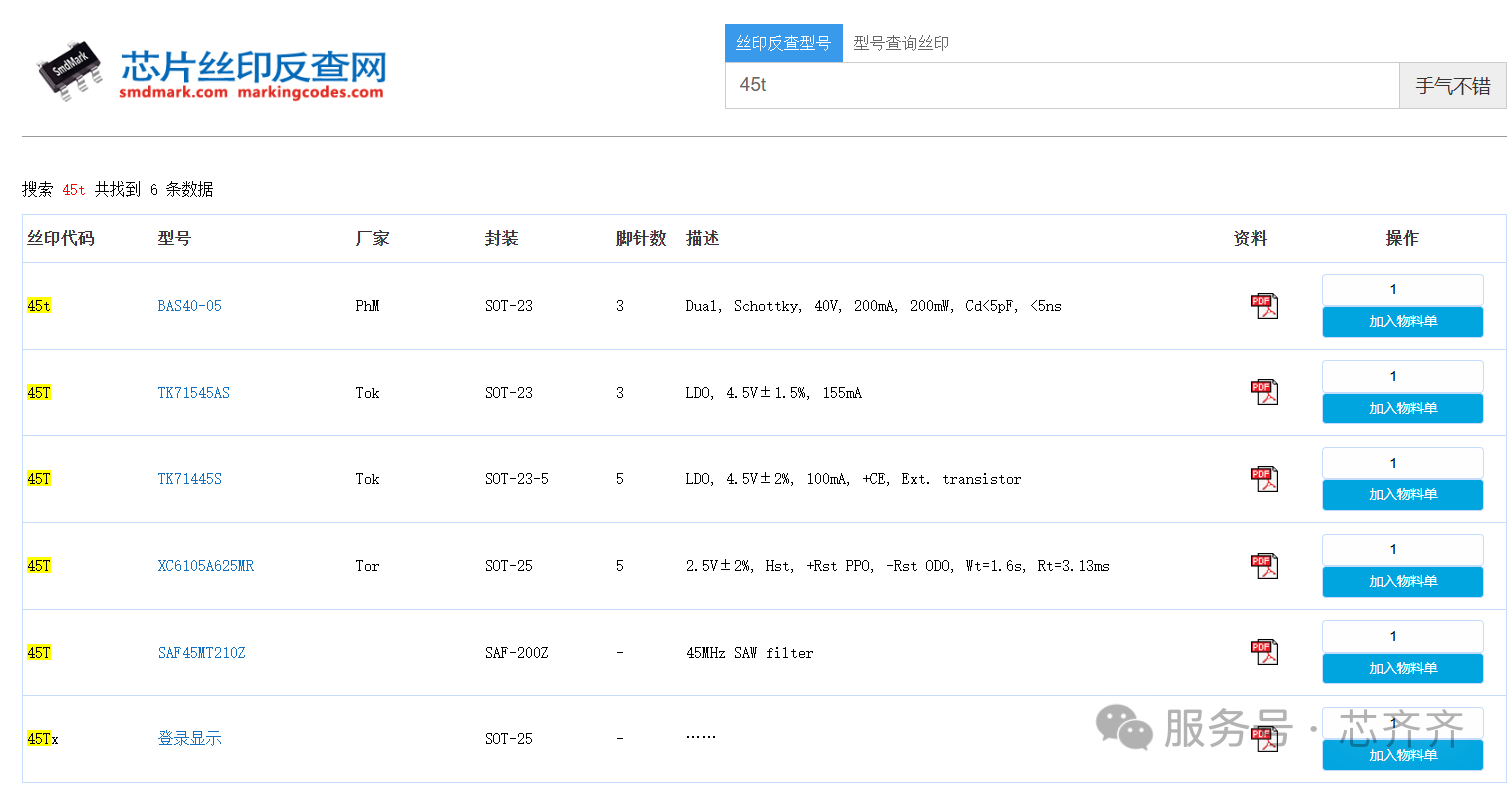Click the Dual, Schottky, 40V description
Image resolution: width=1512 pixels, height=789 pixels.
point(874,306)
